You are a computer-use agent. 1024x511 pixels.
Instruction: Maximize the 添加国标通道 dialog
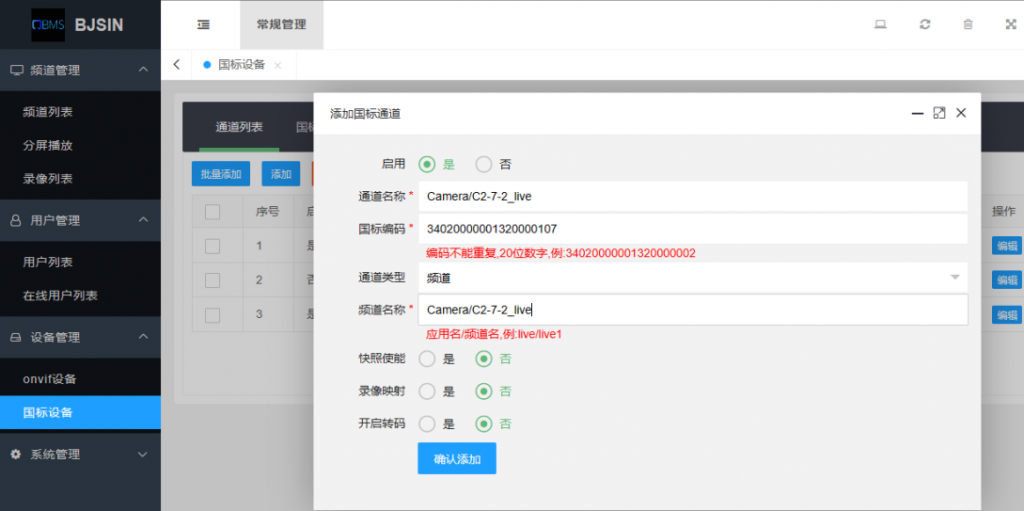click(x=939, y=113)
